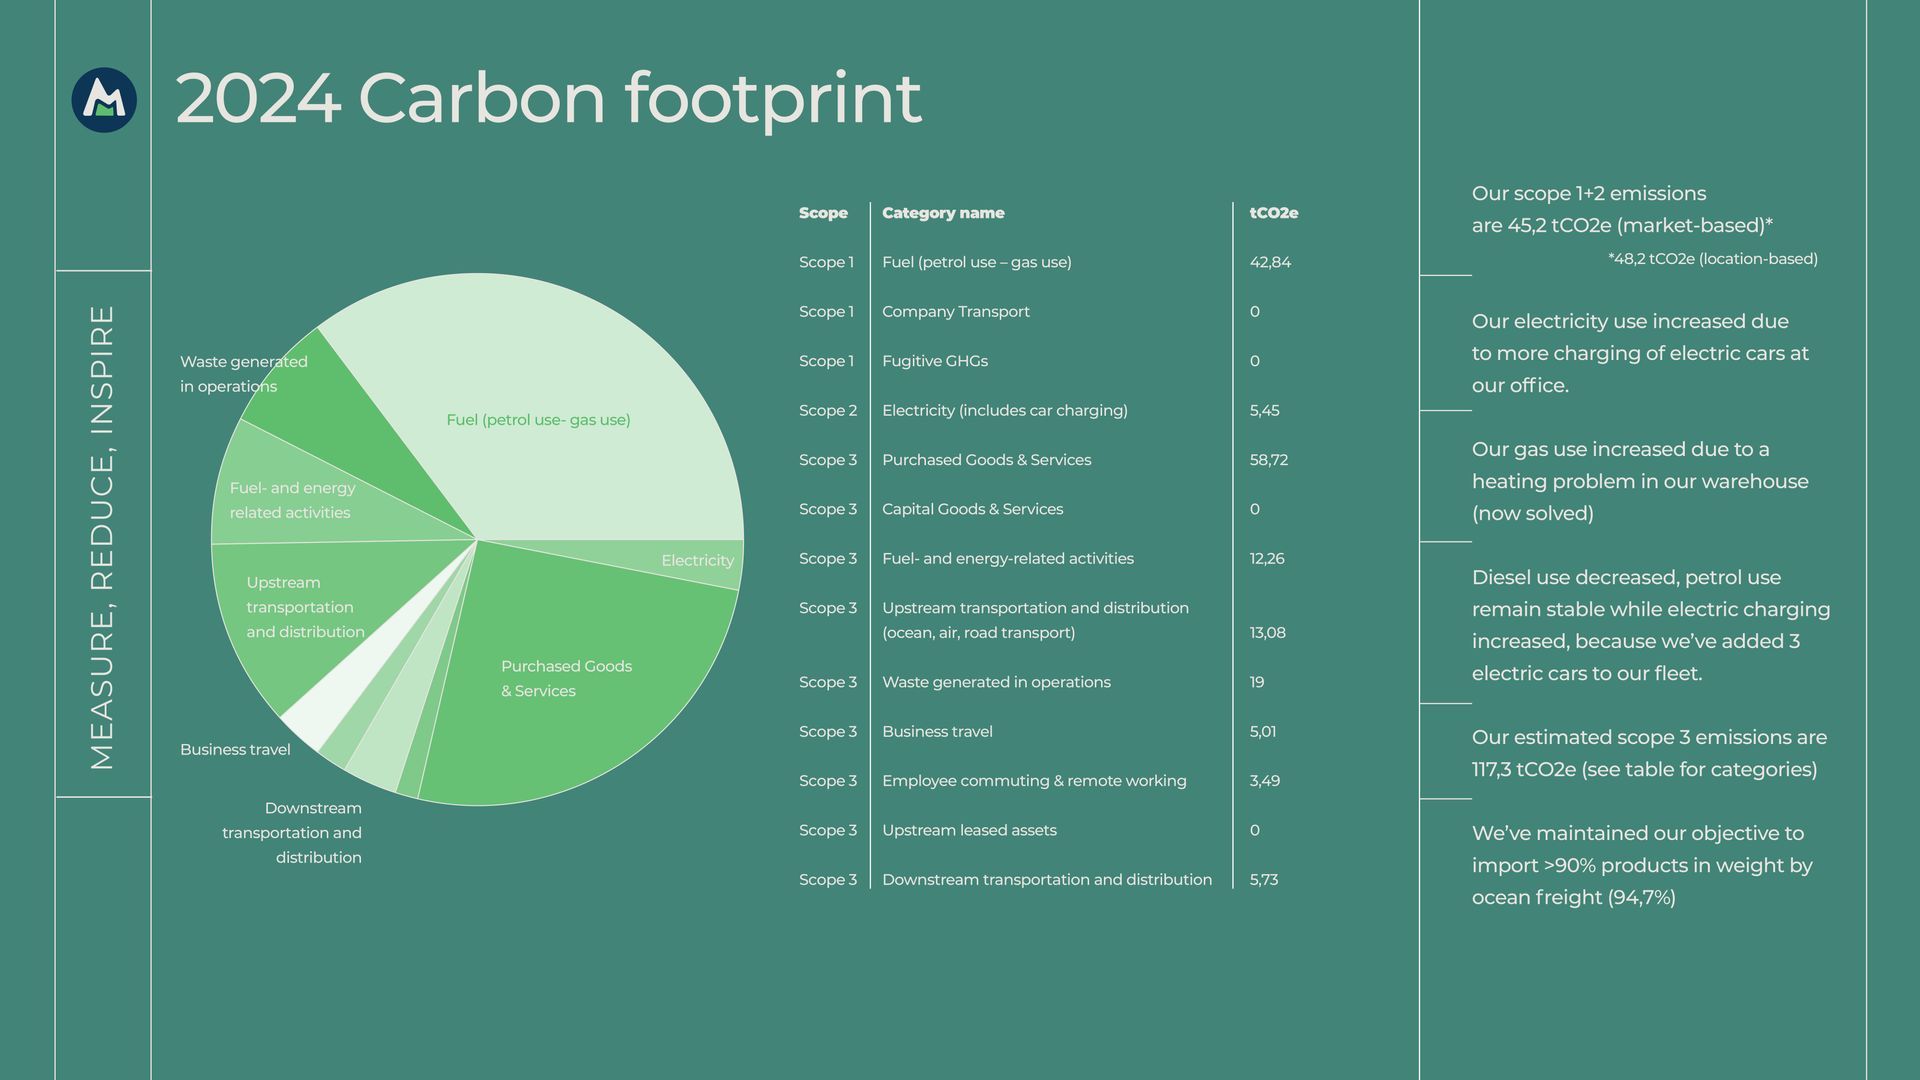Screen dimensions: 1920x1080
Task: Select Electricity (includes car charging) row
Action: pos(1004,411)
